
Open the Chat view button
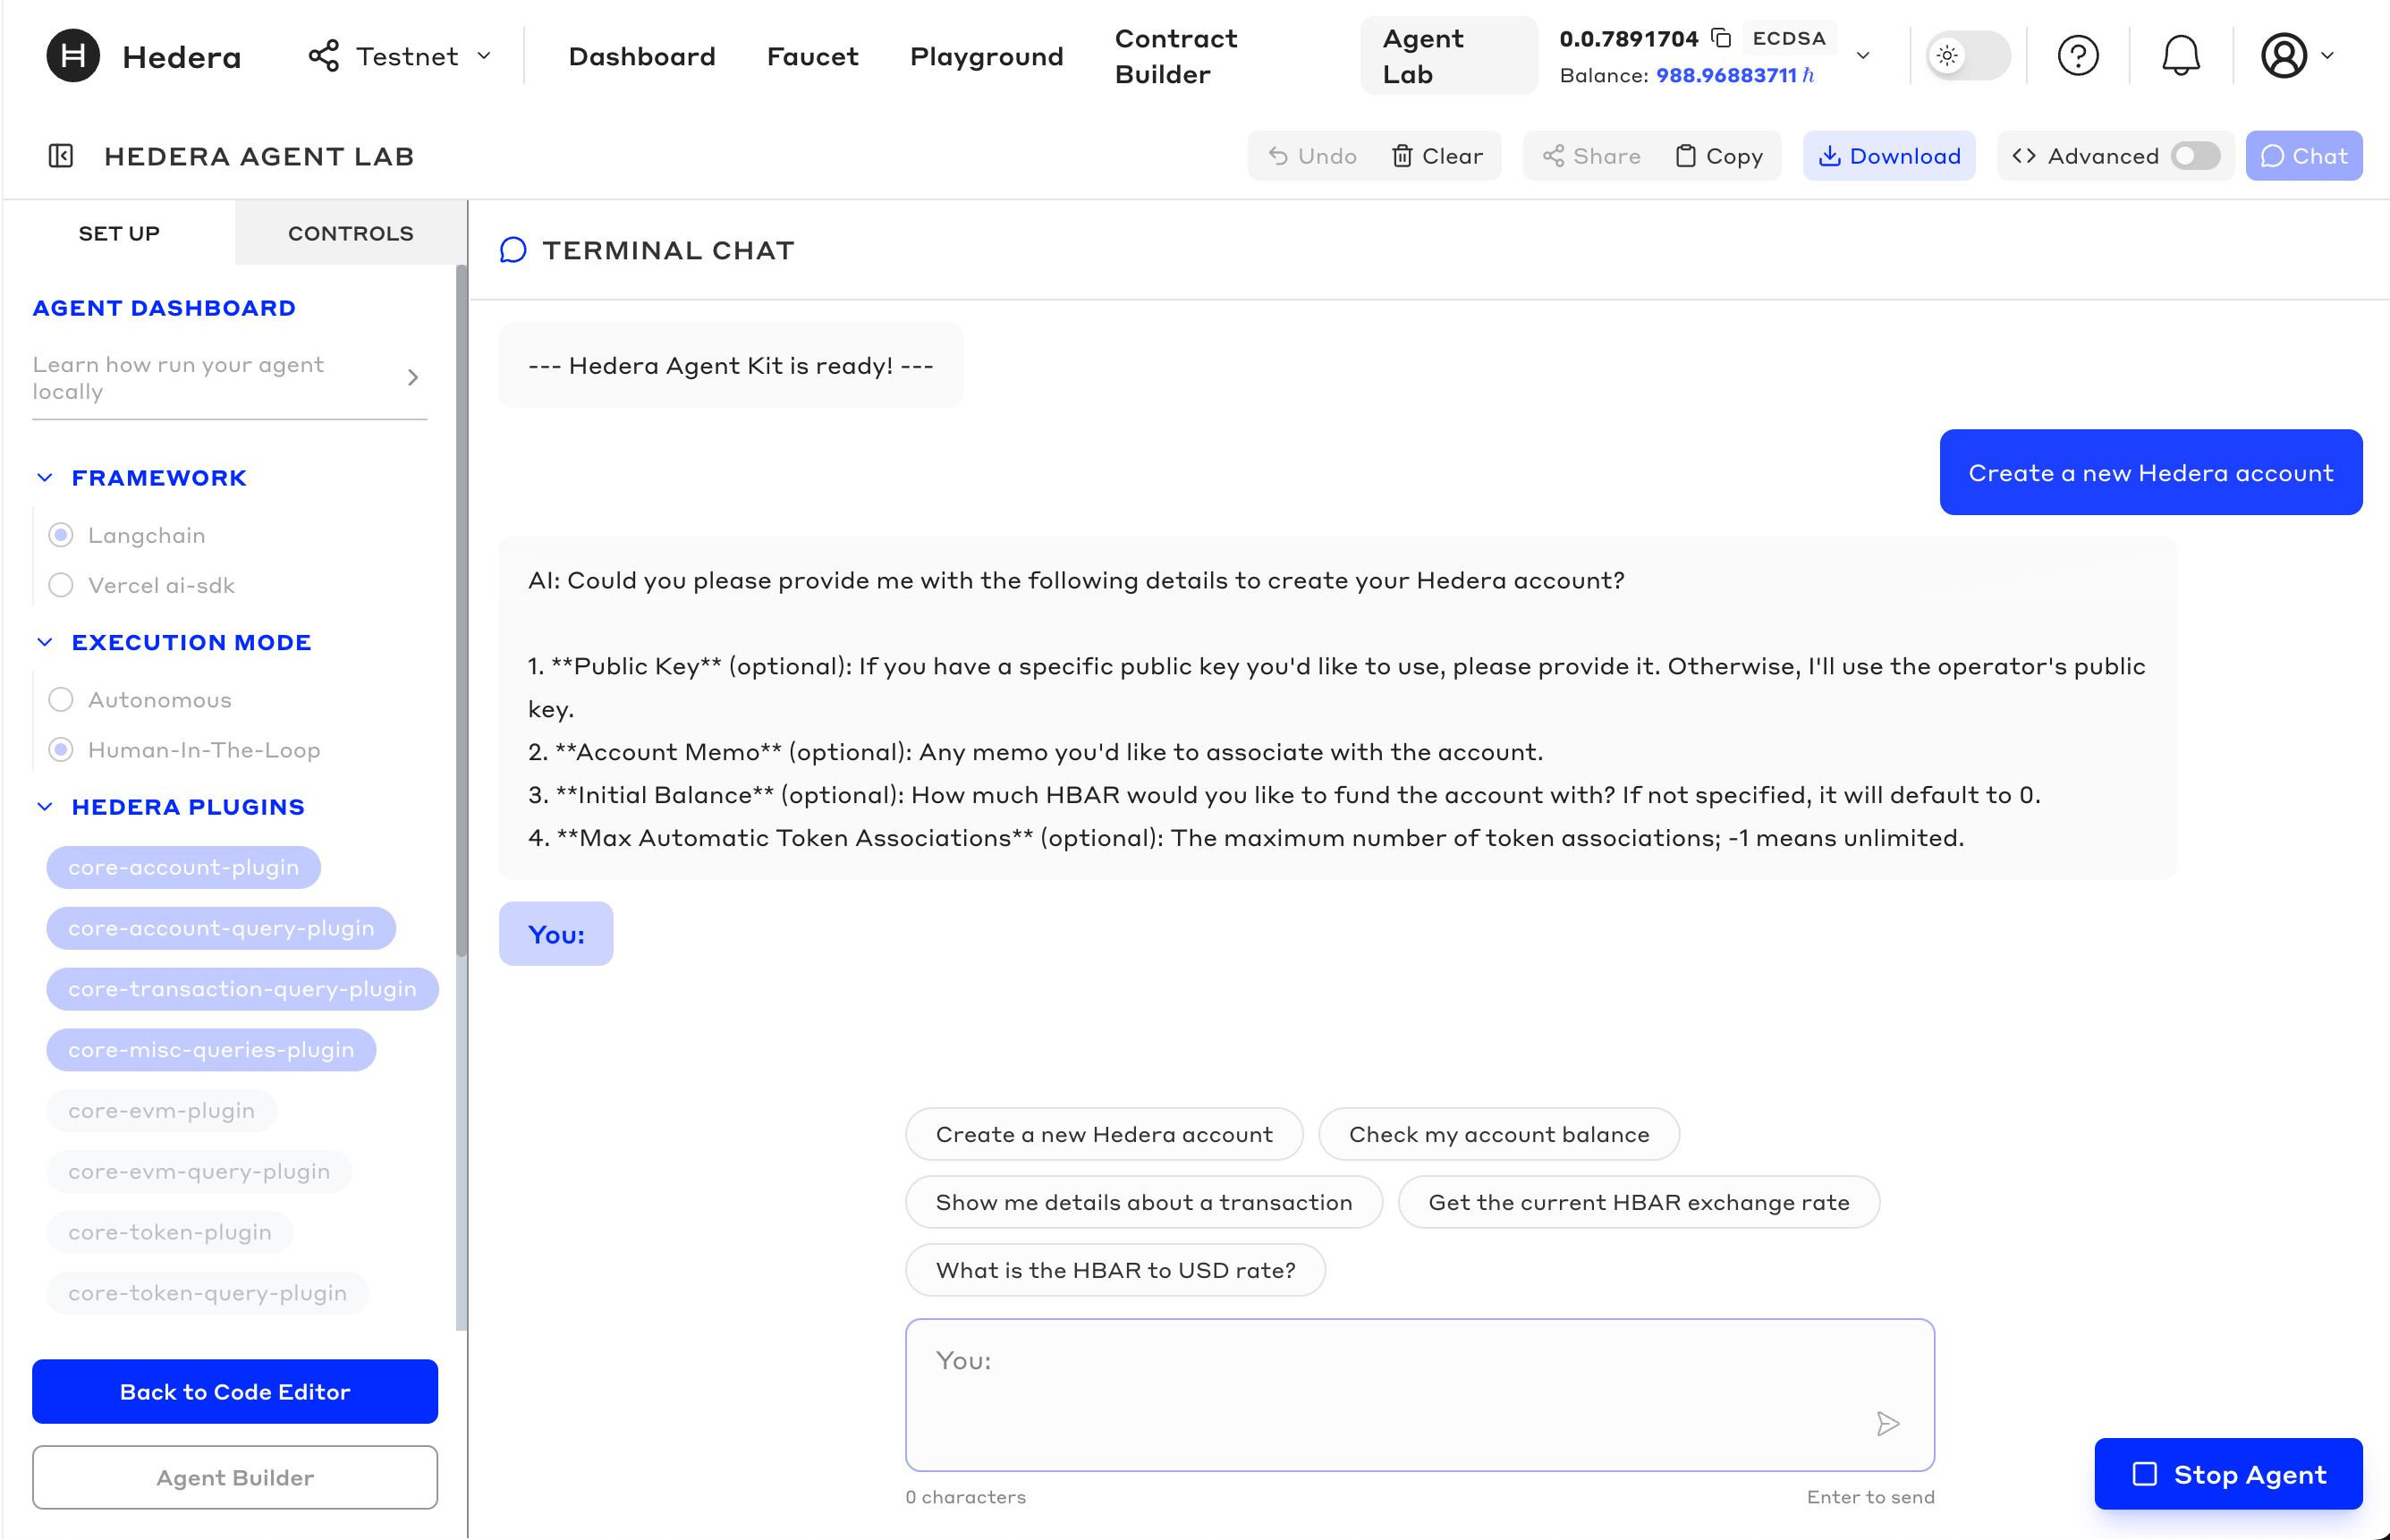2304,156
